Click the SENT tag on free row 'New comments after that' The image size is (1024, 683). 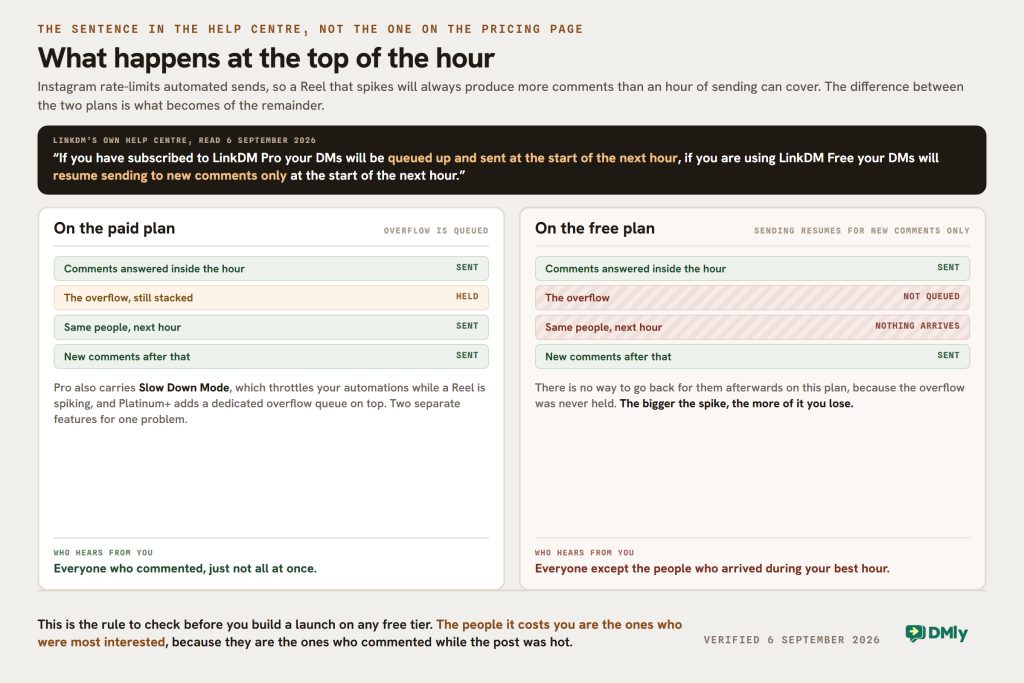[948, 355]
